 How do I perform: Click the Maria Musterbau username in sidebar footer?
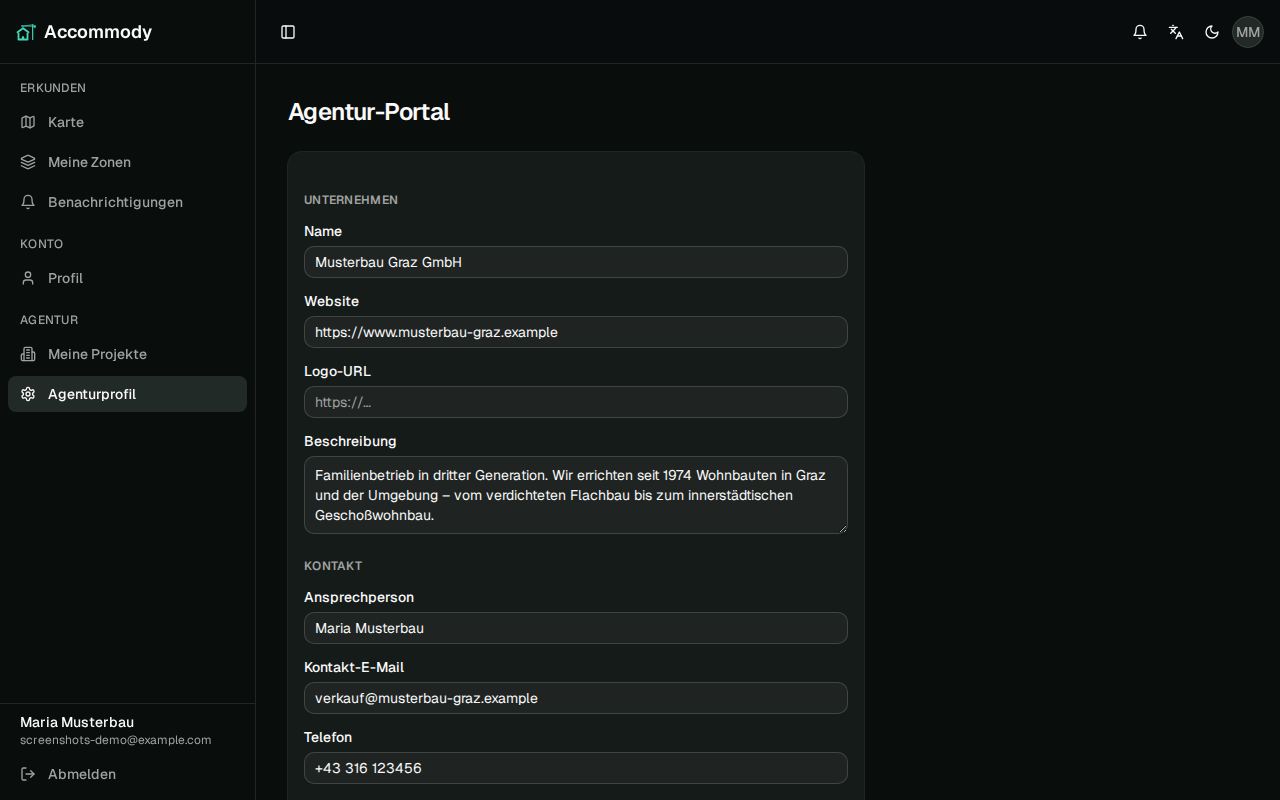click(77, 722)
